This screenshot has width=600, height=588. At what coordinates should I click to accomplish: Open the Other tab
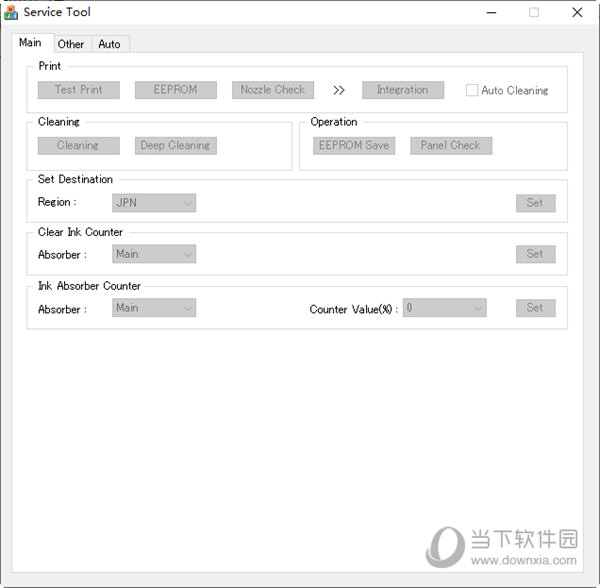point(71,44)
